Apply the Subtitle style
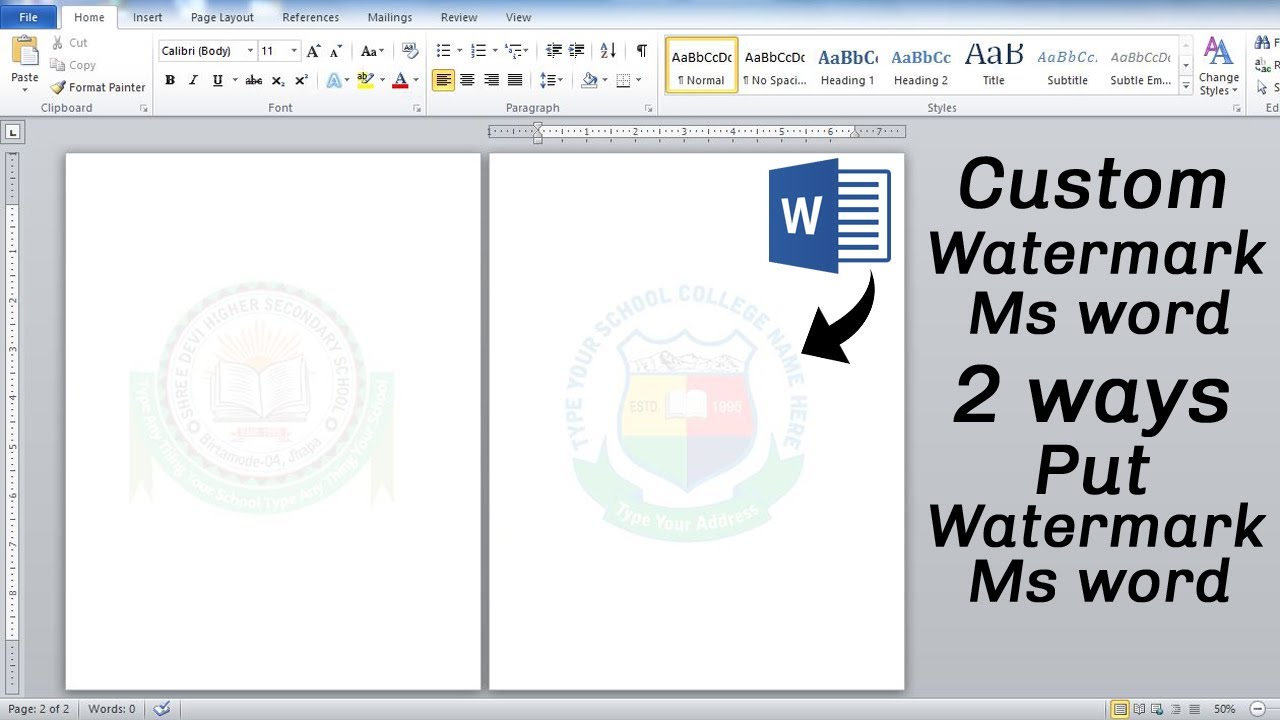This screenshot has width=1280, height=720. pyautogui.click(x=1067, y=66)
